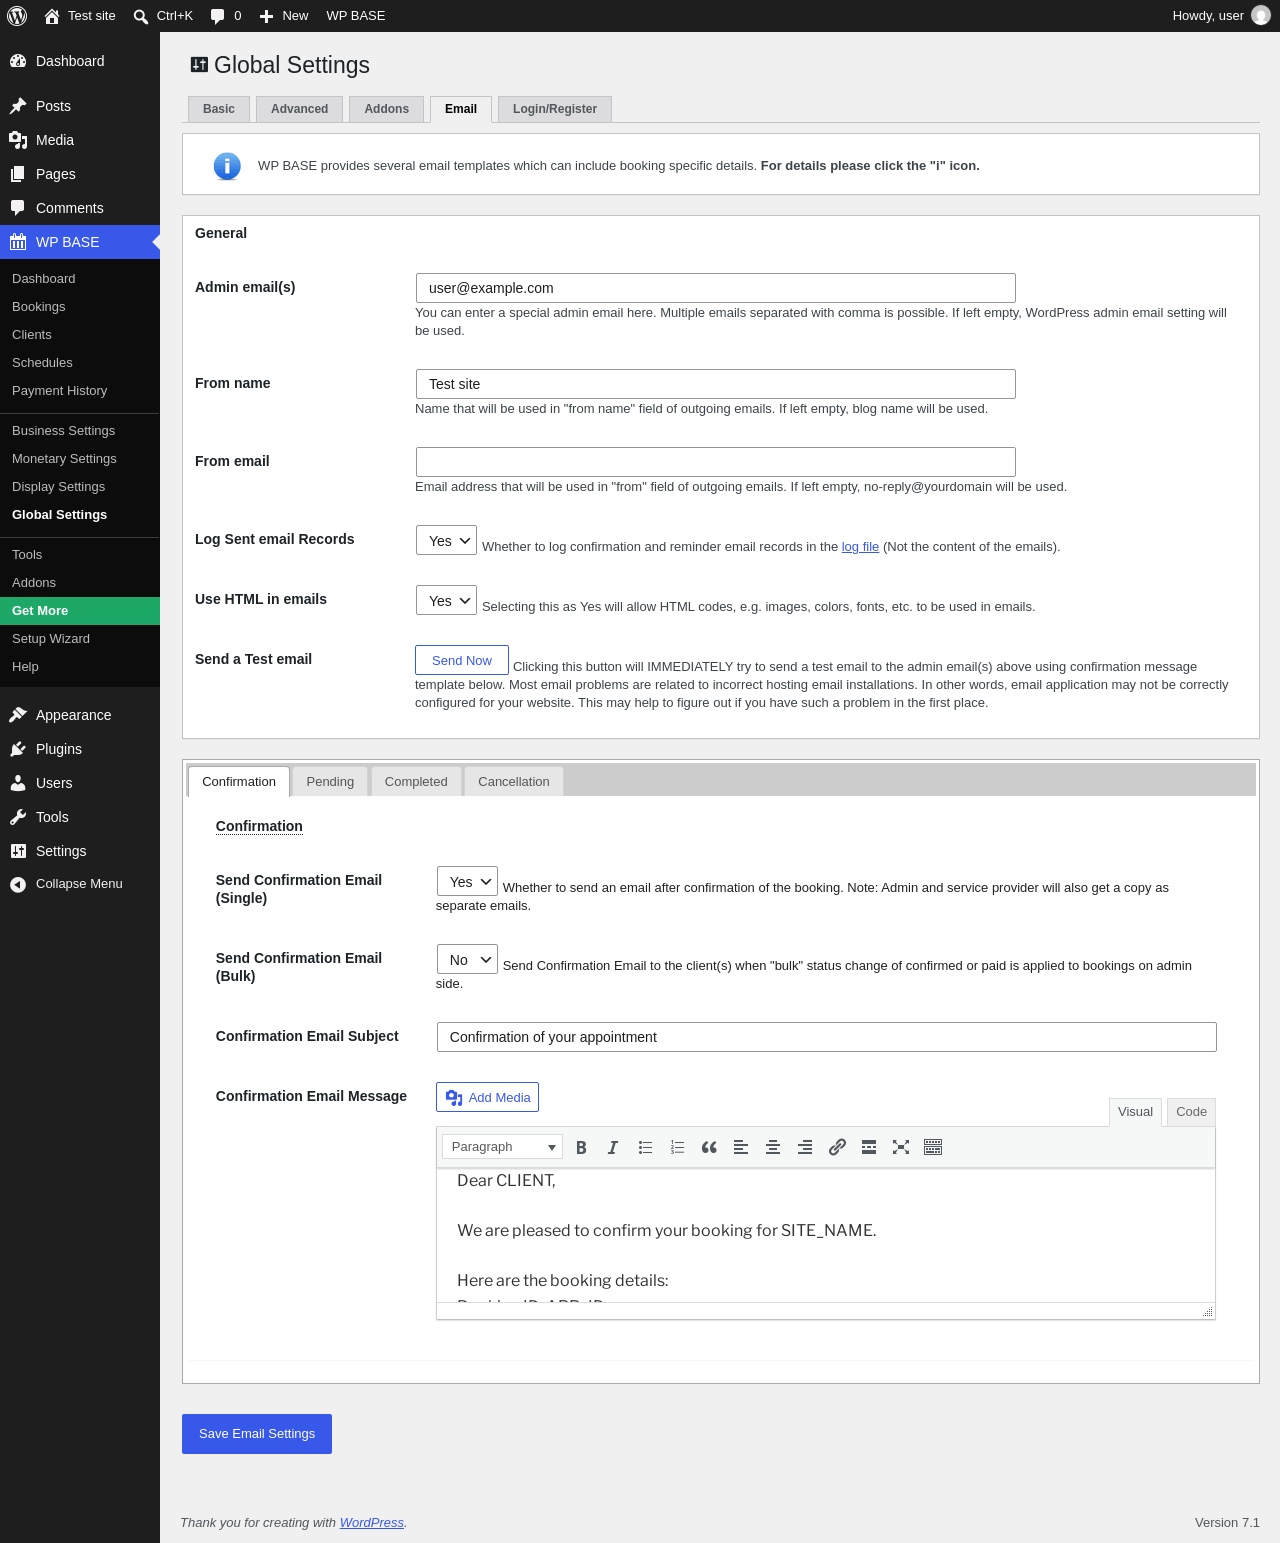Image resolution: width=1280 pixels, height=1543 pixels.
Task: Apply blockquote formatting in editor
Action: 709,1147
